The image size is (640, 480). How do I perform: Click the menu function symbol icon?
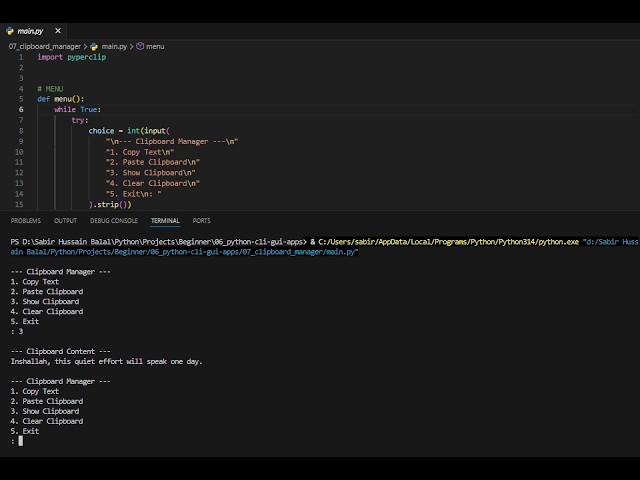click(x=140, y=47)
